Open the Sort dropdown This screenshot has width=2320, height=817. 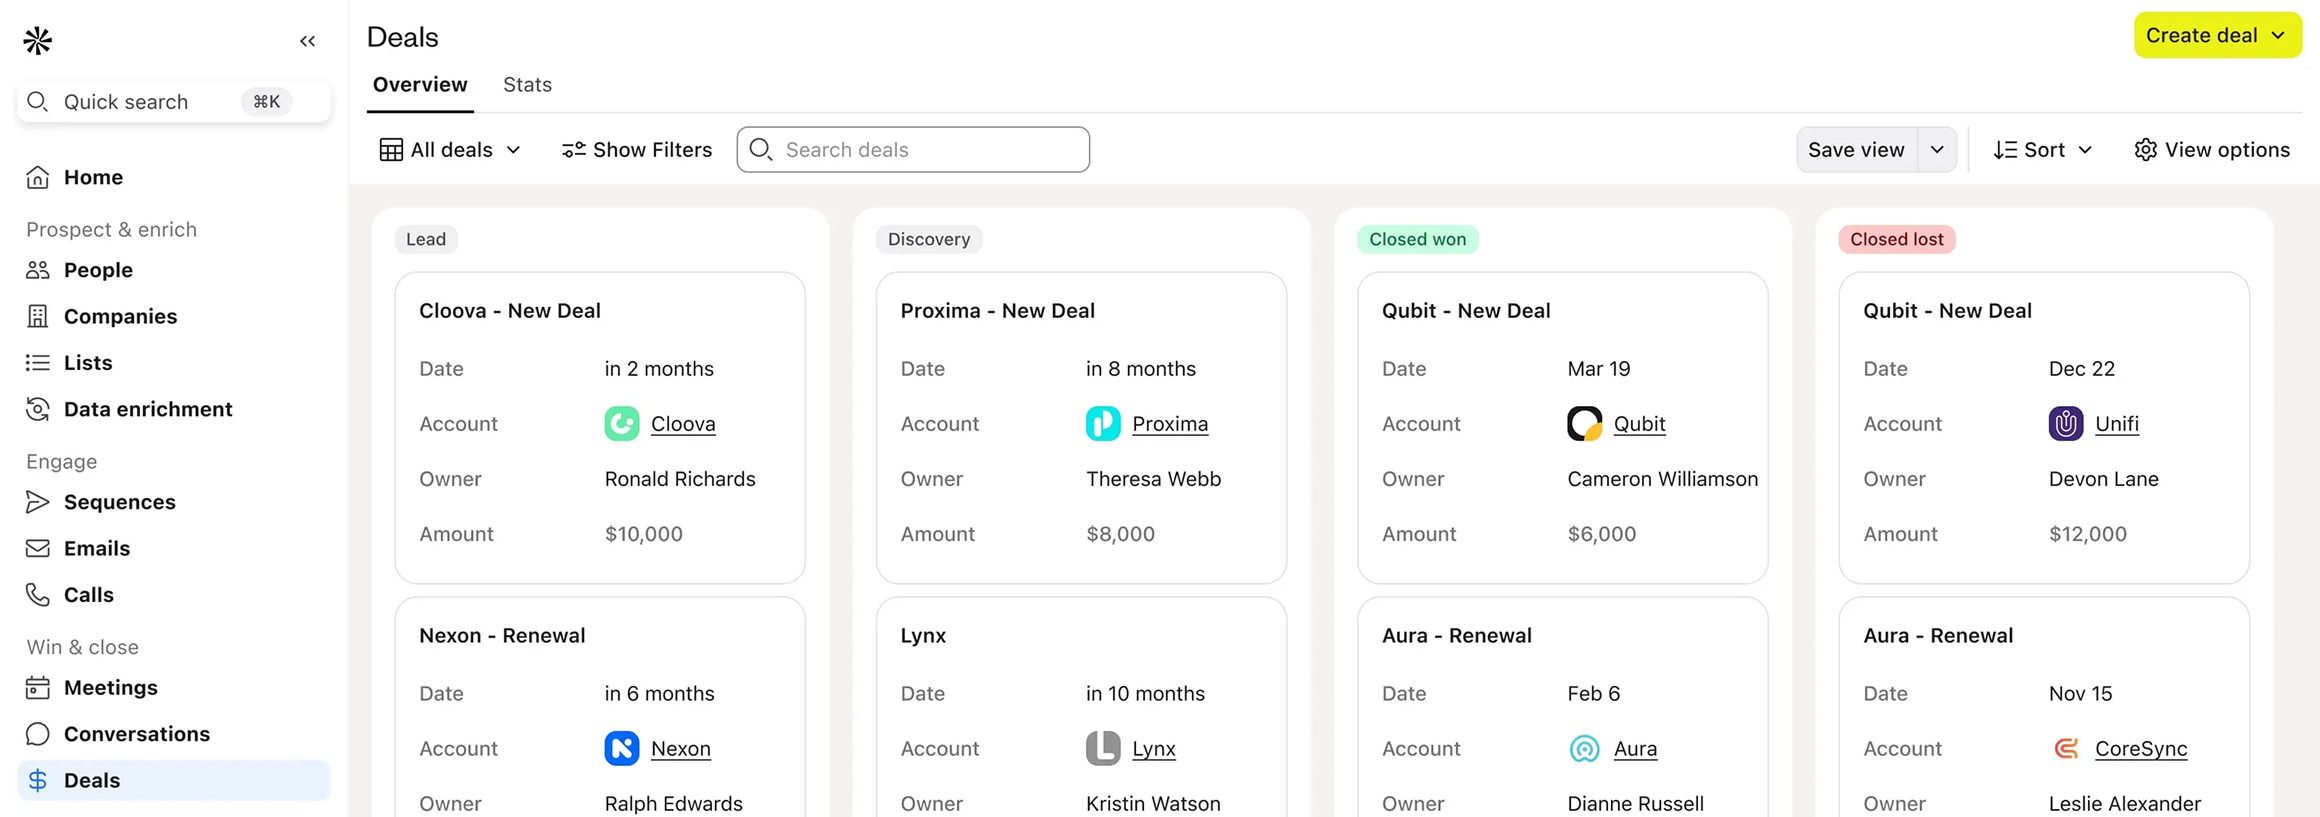[x=2042, y=150]
